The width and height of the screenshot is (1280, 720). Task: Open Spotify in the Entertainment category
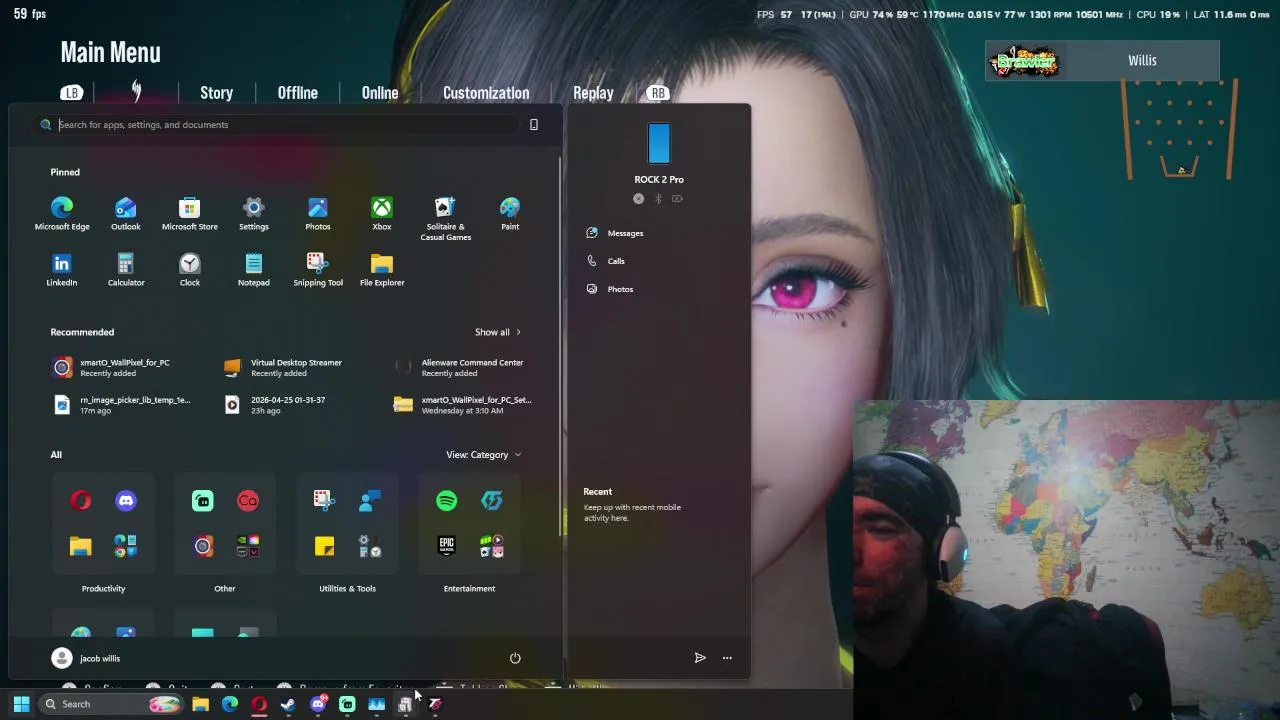tap(447, 501)
